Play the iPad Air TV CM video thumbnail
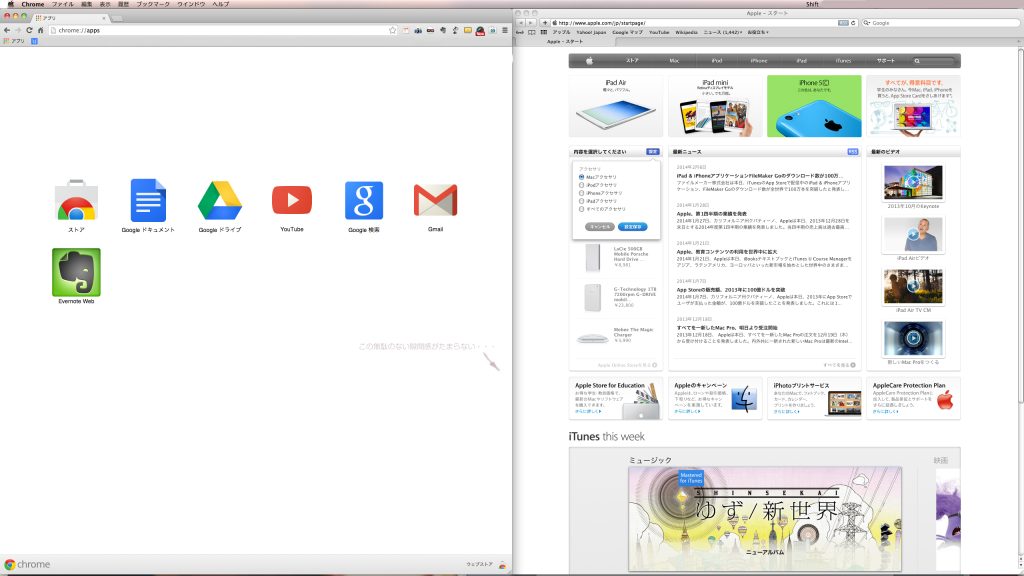 pos(913,287)
